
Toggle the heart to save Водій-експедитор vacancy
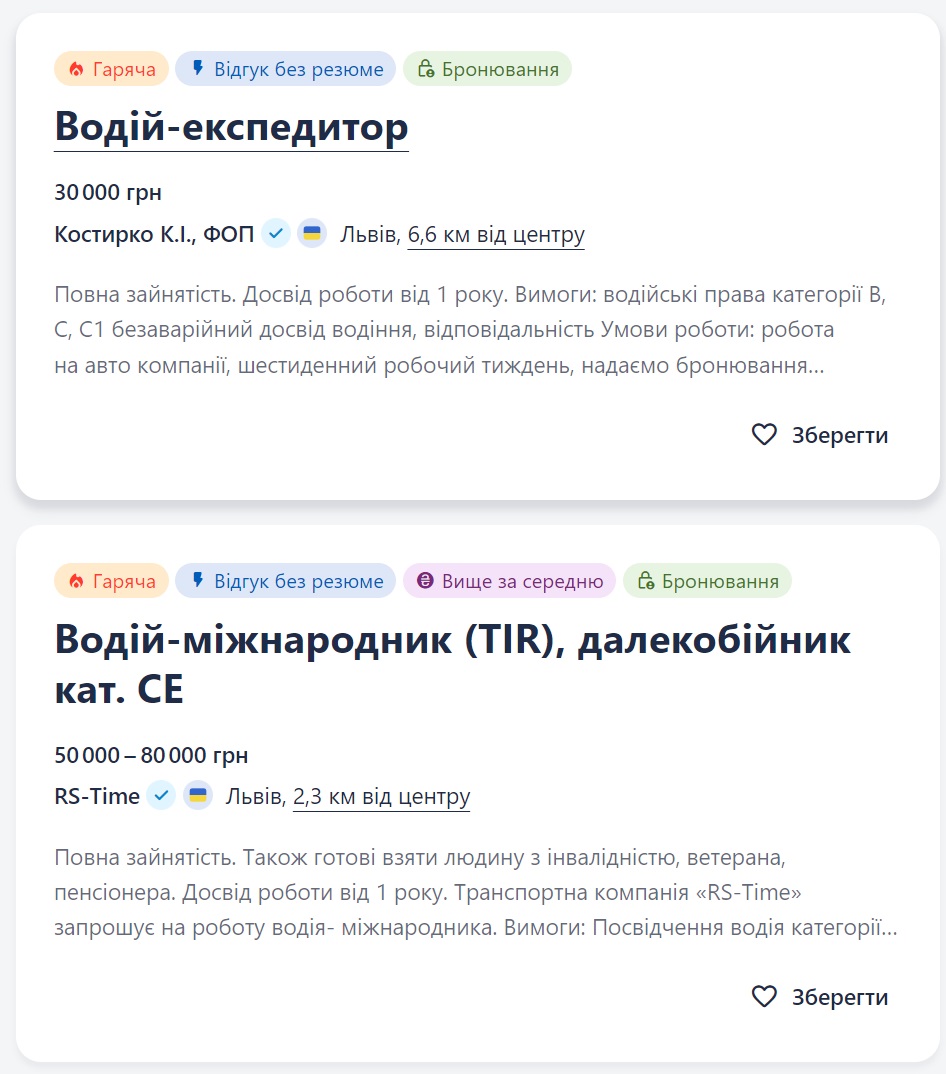coord(766,435)
